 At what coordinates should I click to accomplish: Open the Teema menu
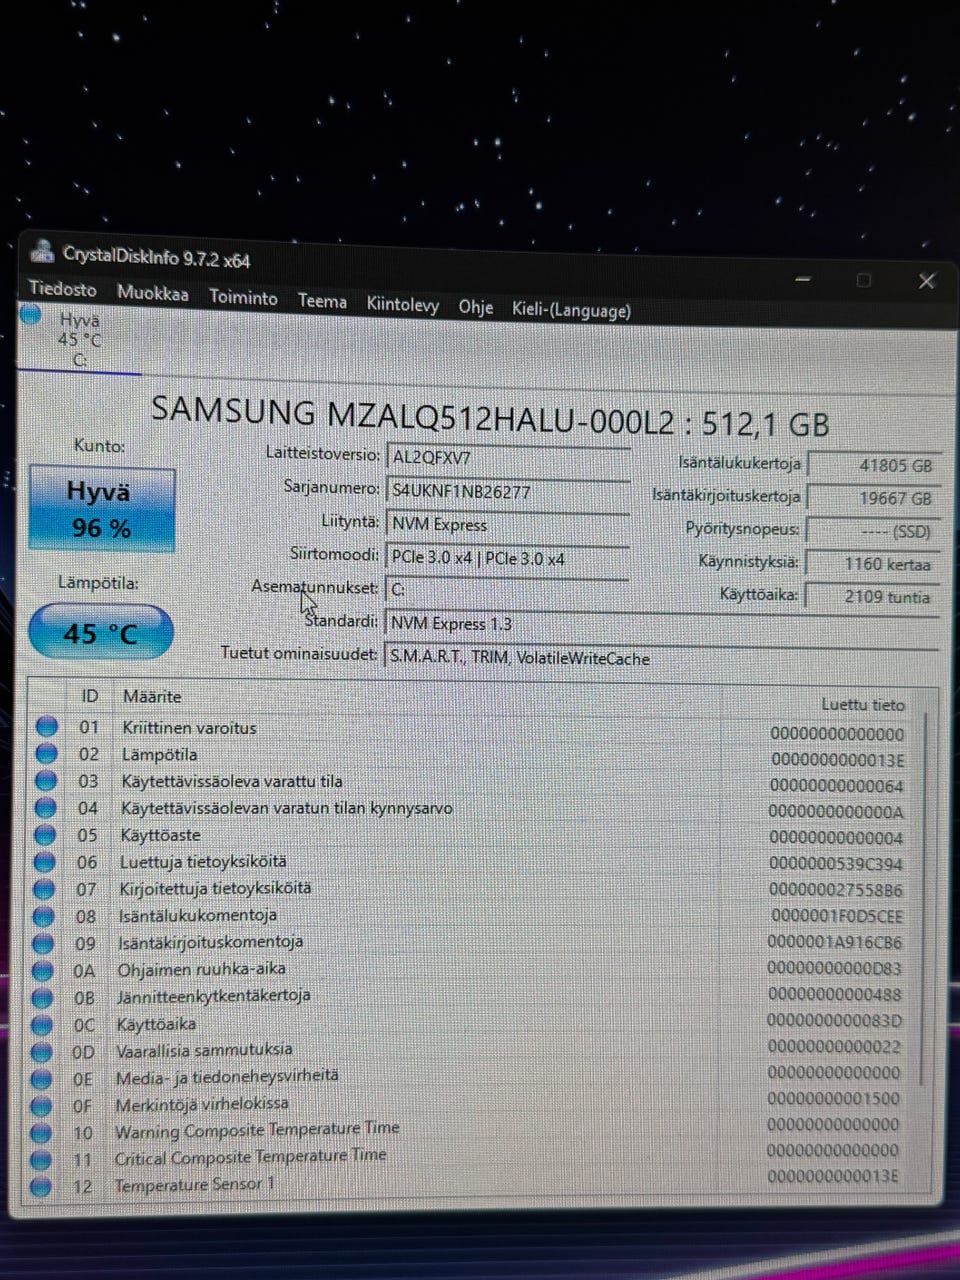(322, 301)
